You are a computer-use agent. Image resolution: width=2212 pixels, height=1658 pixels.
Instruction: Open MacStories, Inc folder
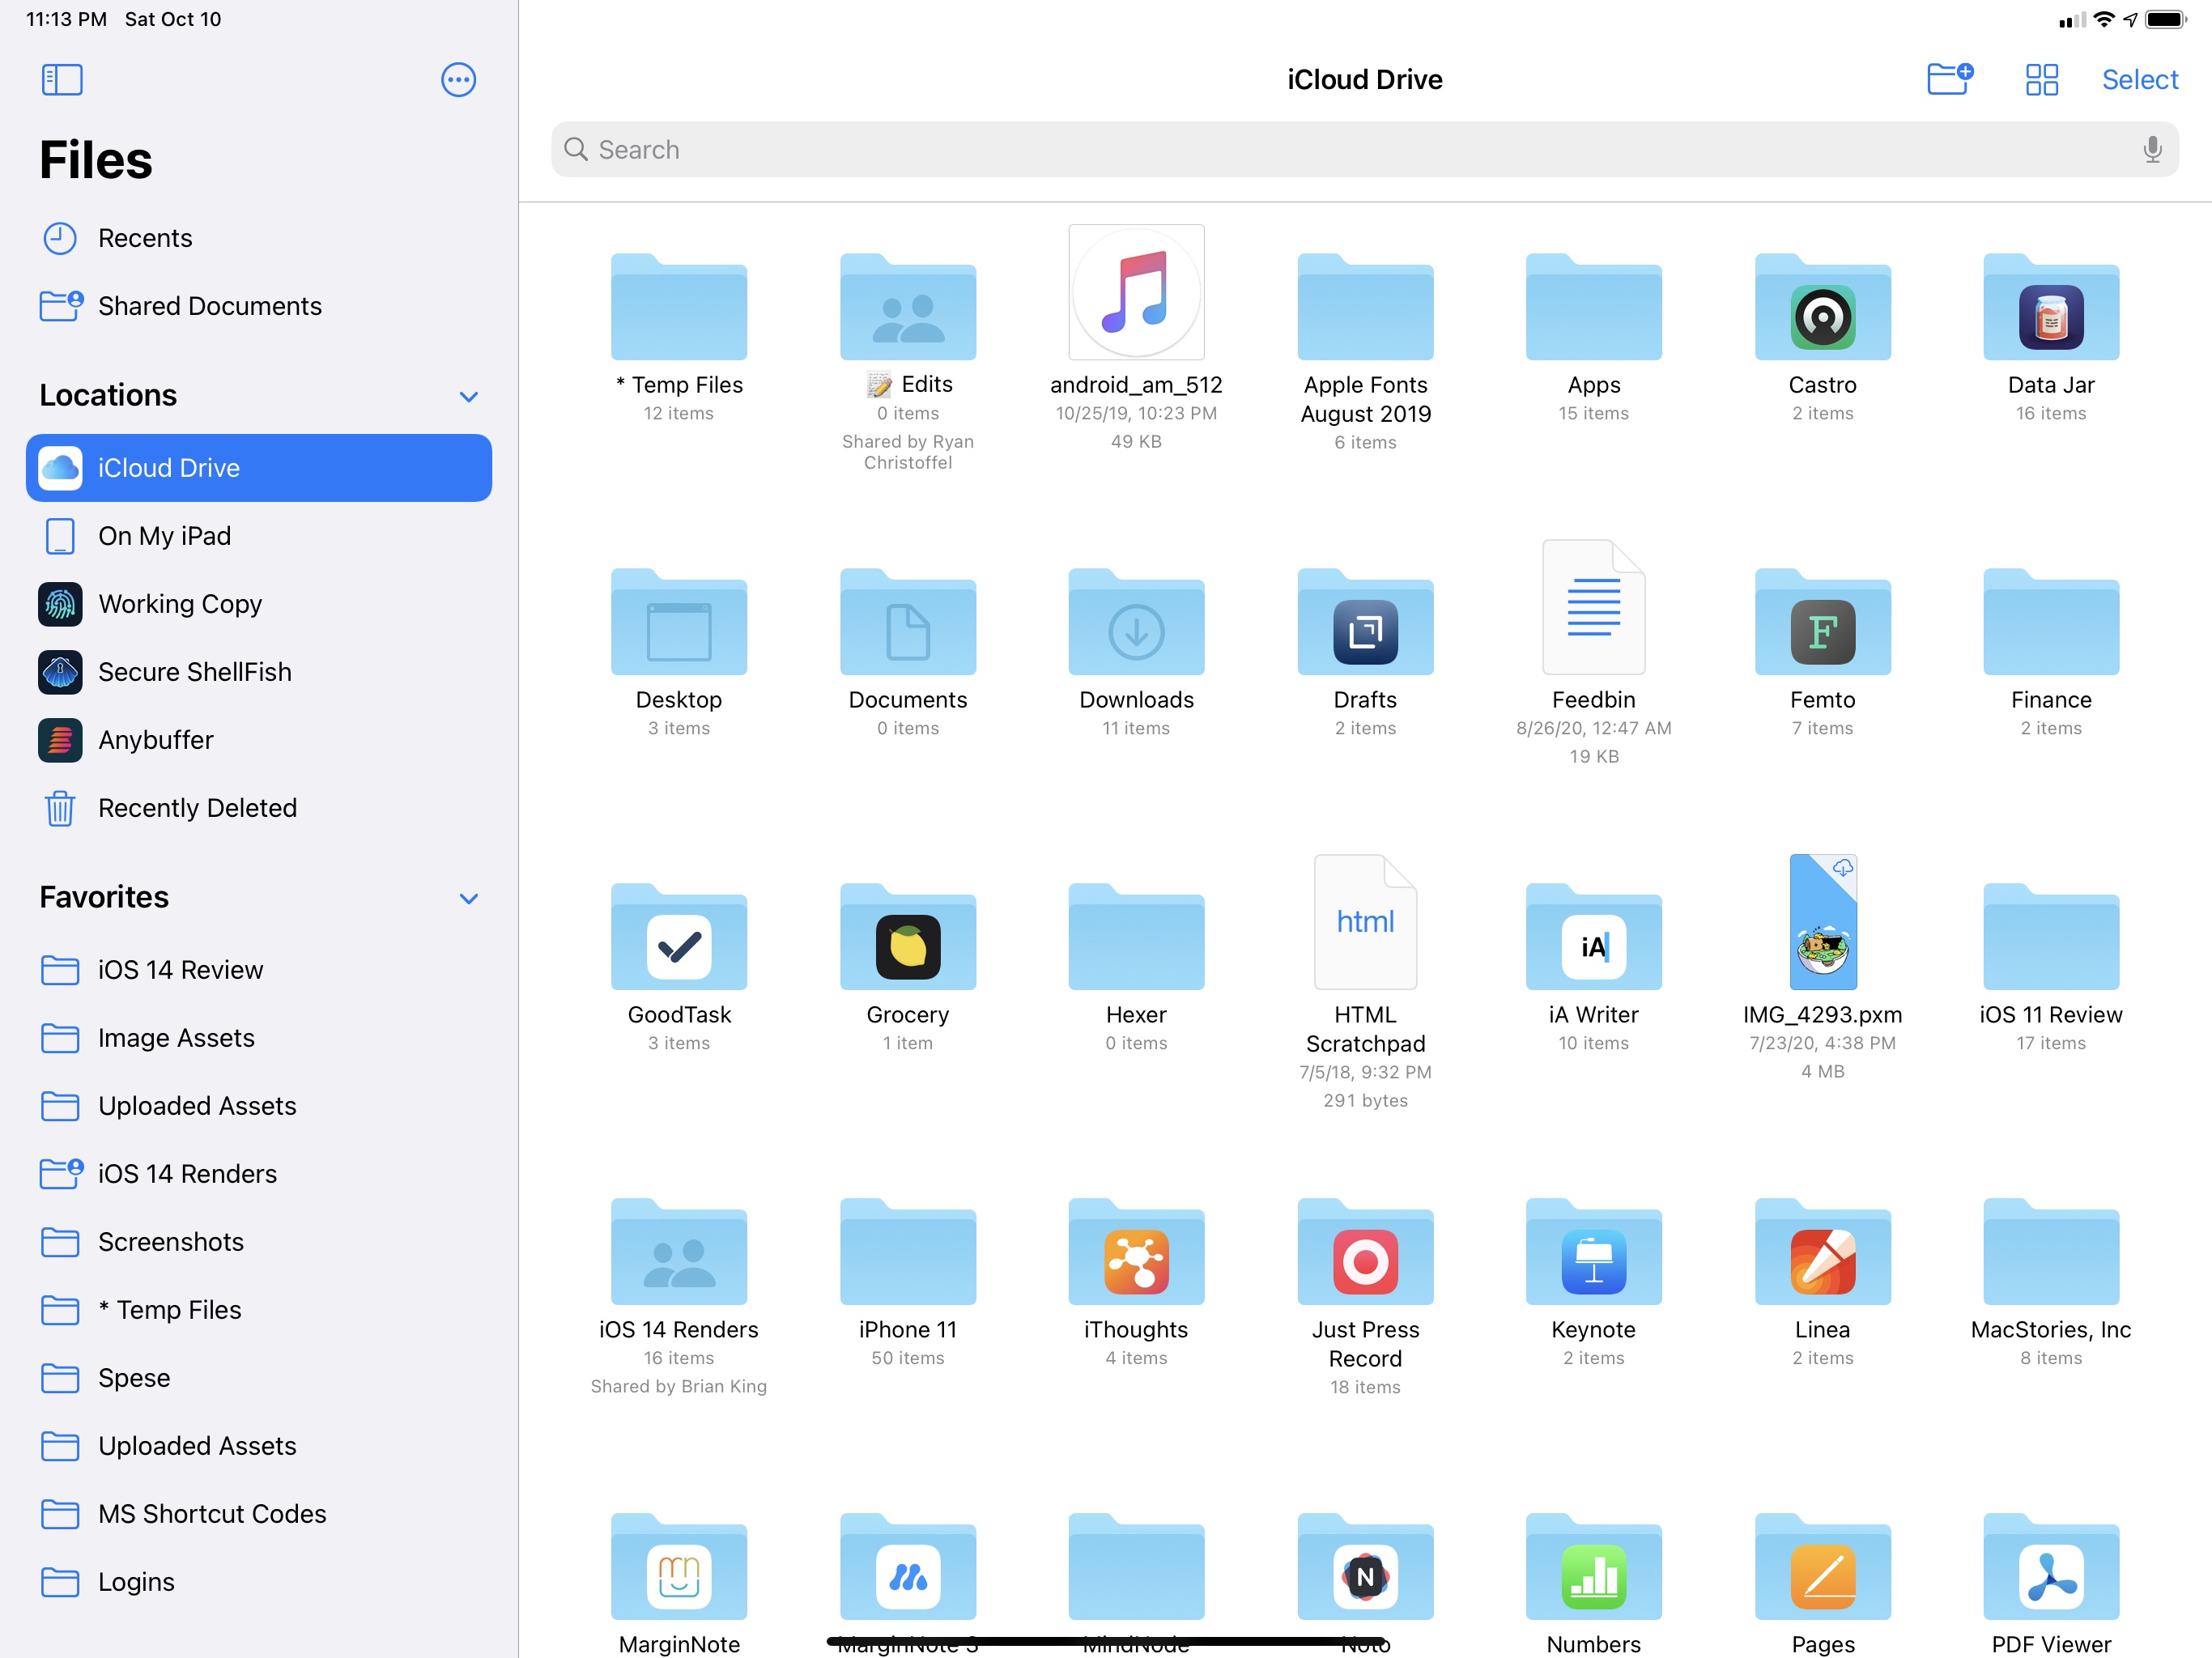pos(2051,1253)
